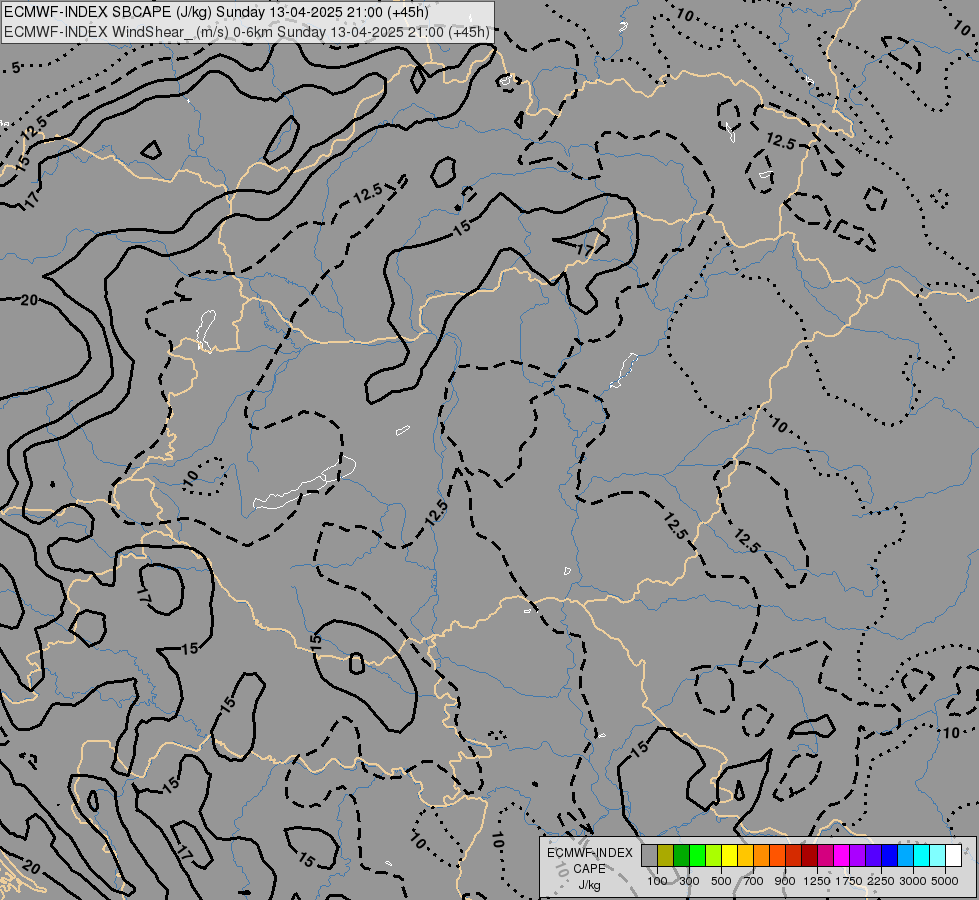The height and width of the screenshot is (900, 979).
Task: Click the 3000 value label in the legend
Action: coord(913,881)
